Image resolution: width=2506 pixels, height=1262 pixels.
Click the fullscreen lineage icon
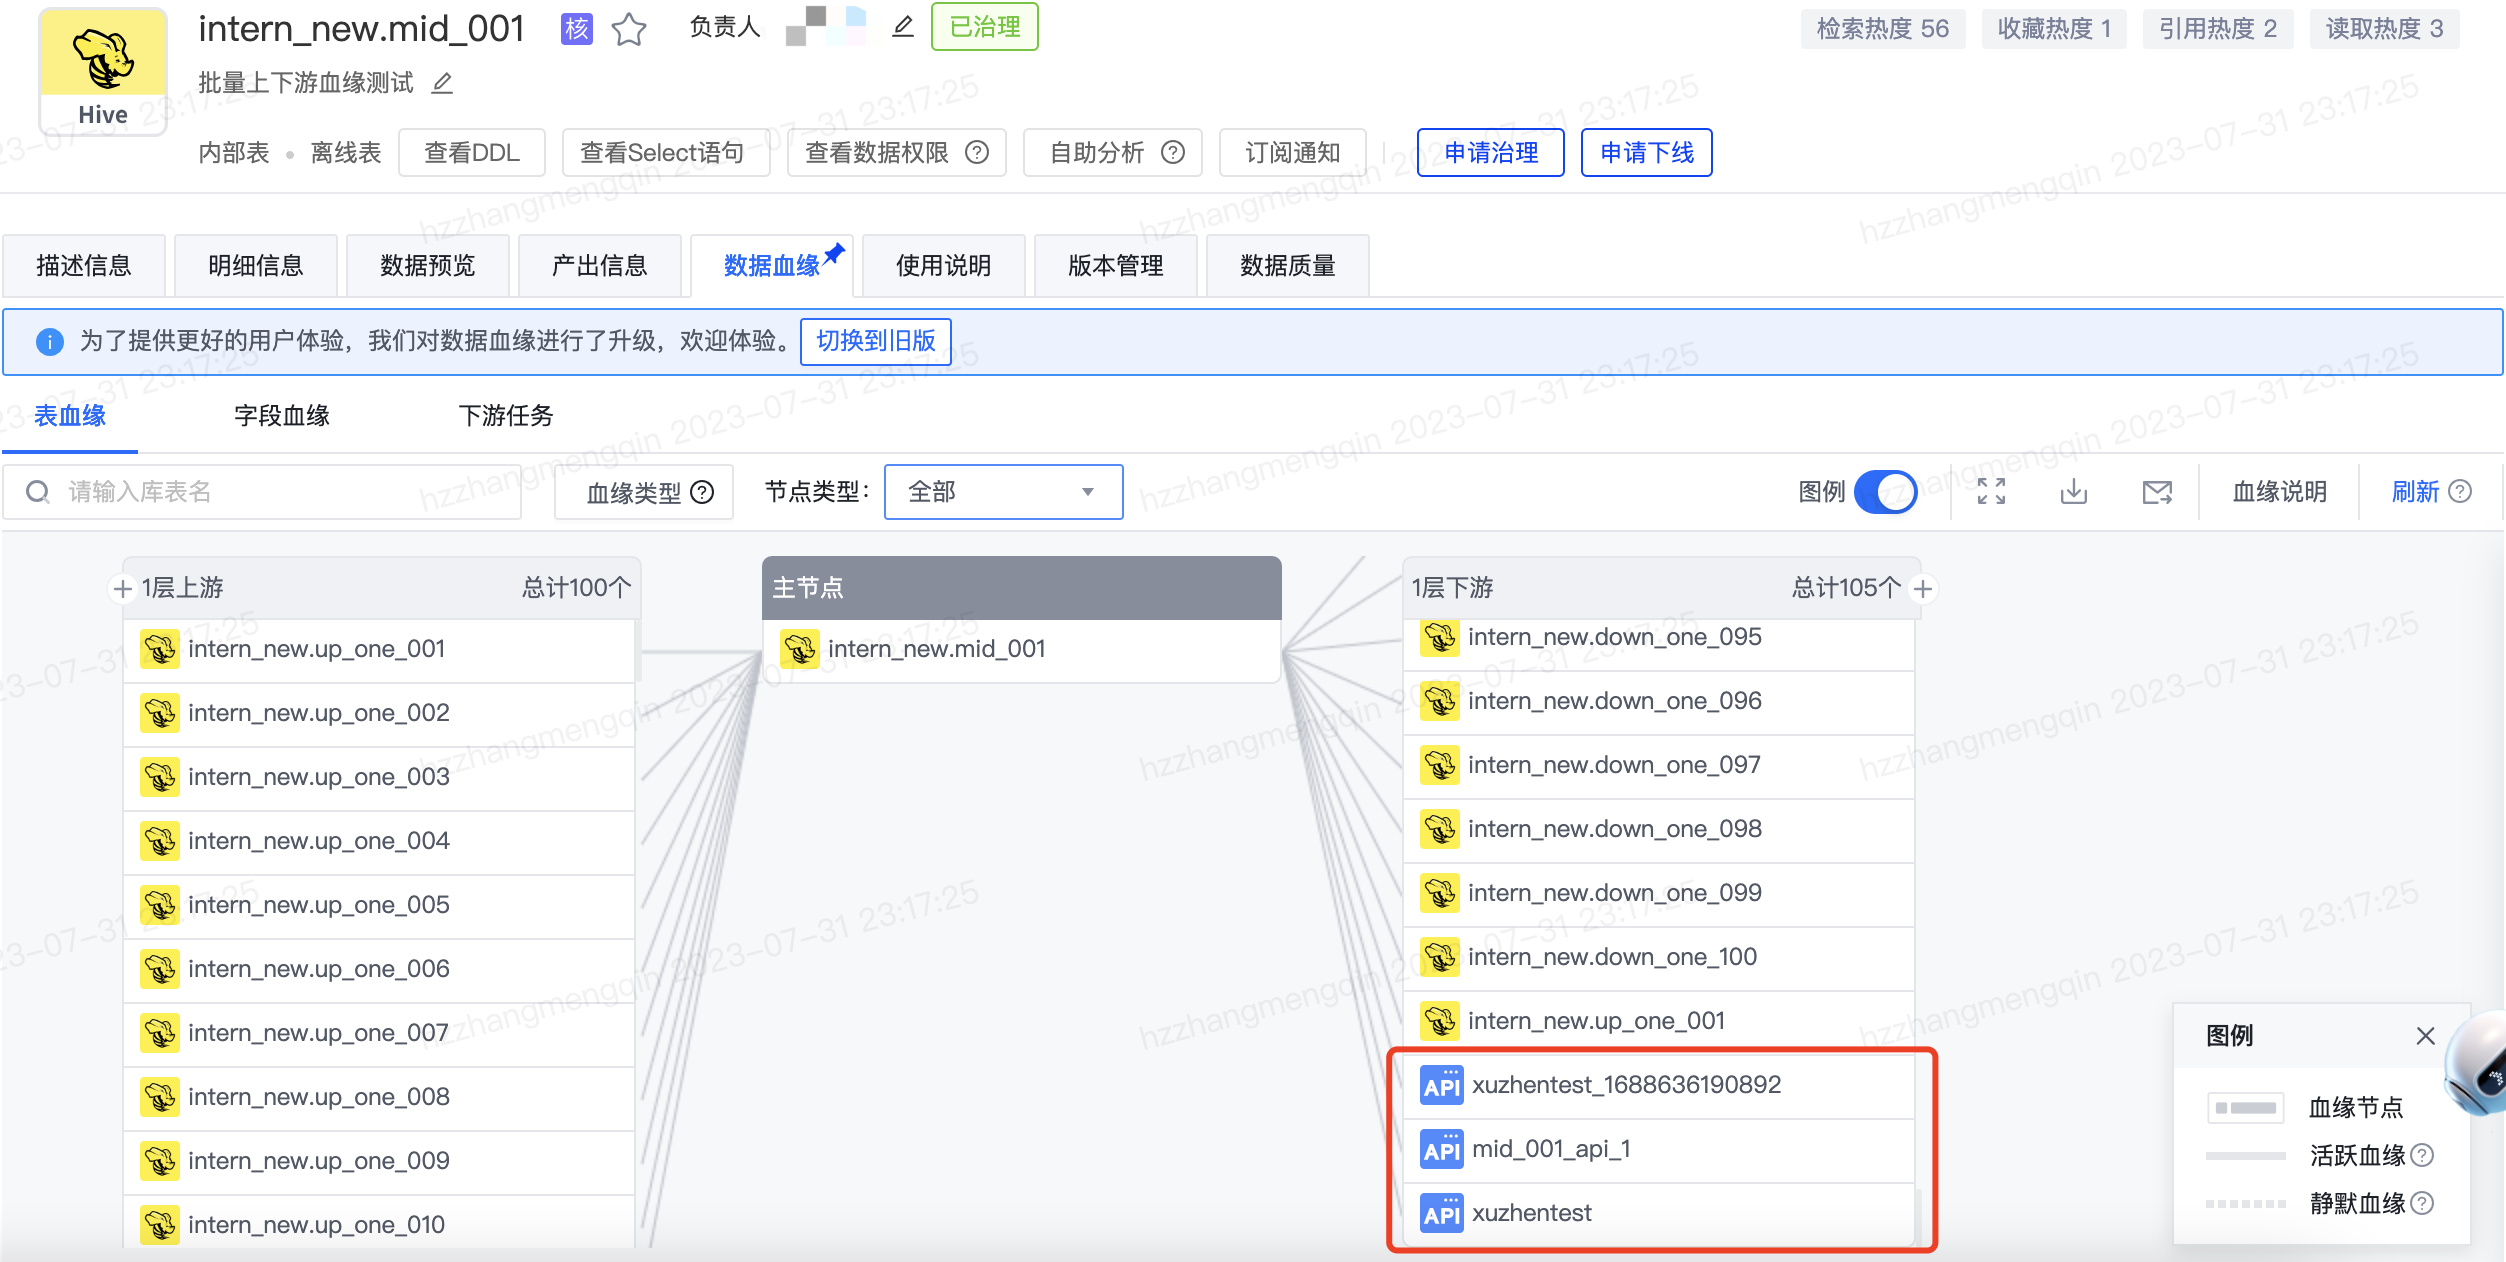coord(1991,491)
